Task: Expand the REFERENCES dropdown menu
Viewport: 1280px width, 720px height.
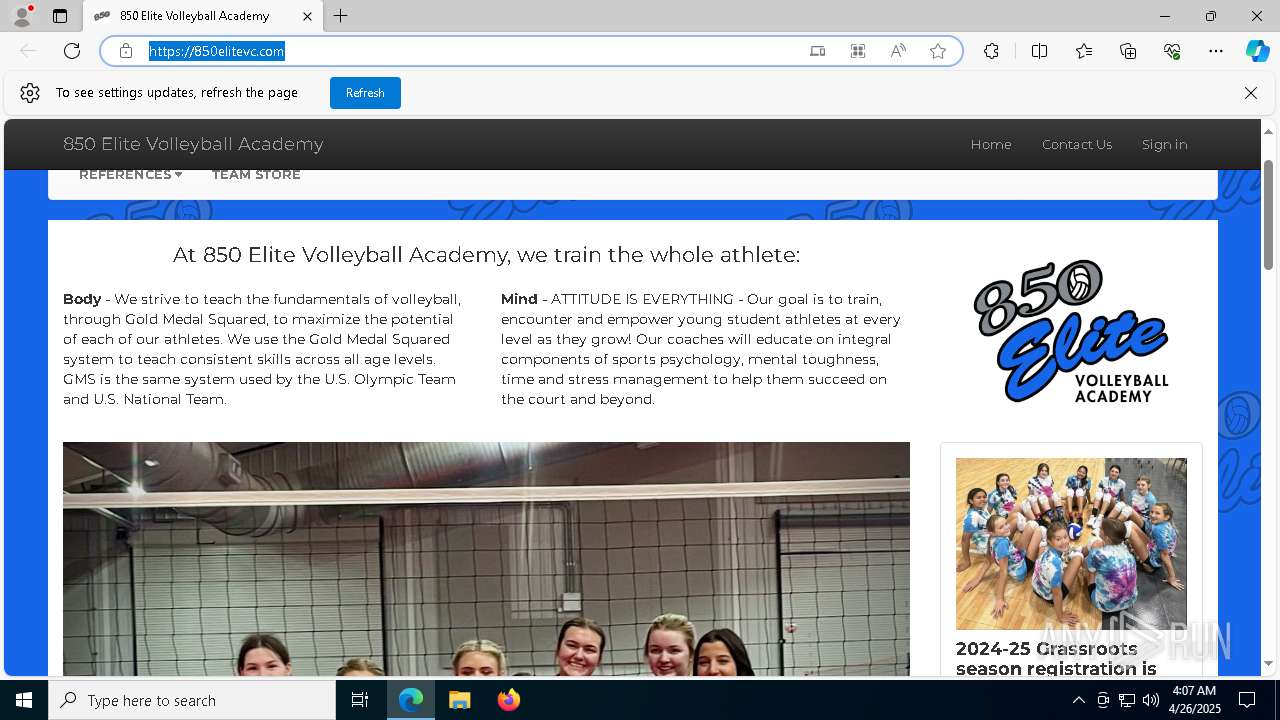Action: pos(130,175)
